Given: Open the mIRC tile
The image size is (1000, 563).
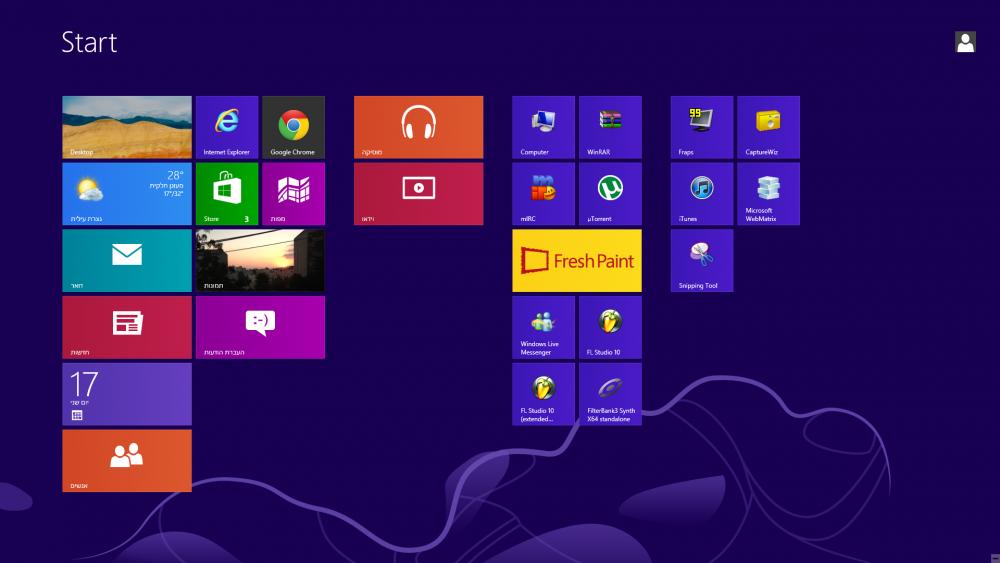Looking at the screenshot, I should [543, 194].
